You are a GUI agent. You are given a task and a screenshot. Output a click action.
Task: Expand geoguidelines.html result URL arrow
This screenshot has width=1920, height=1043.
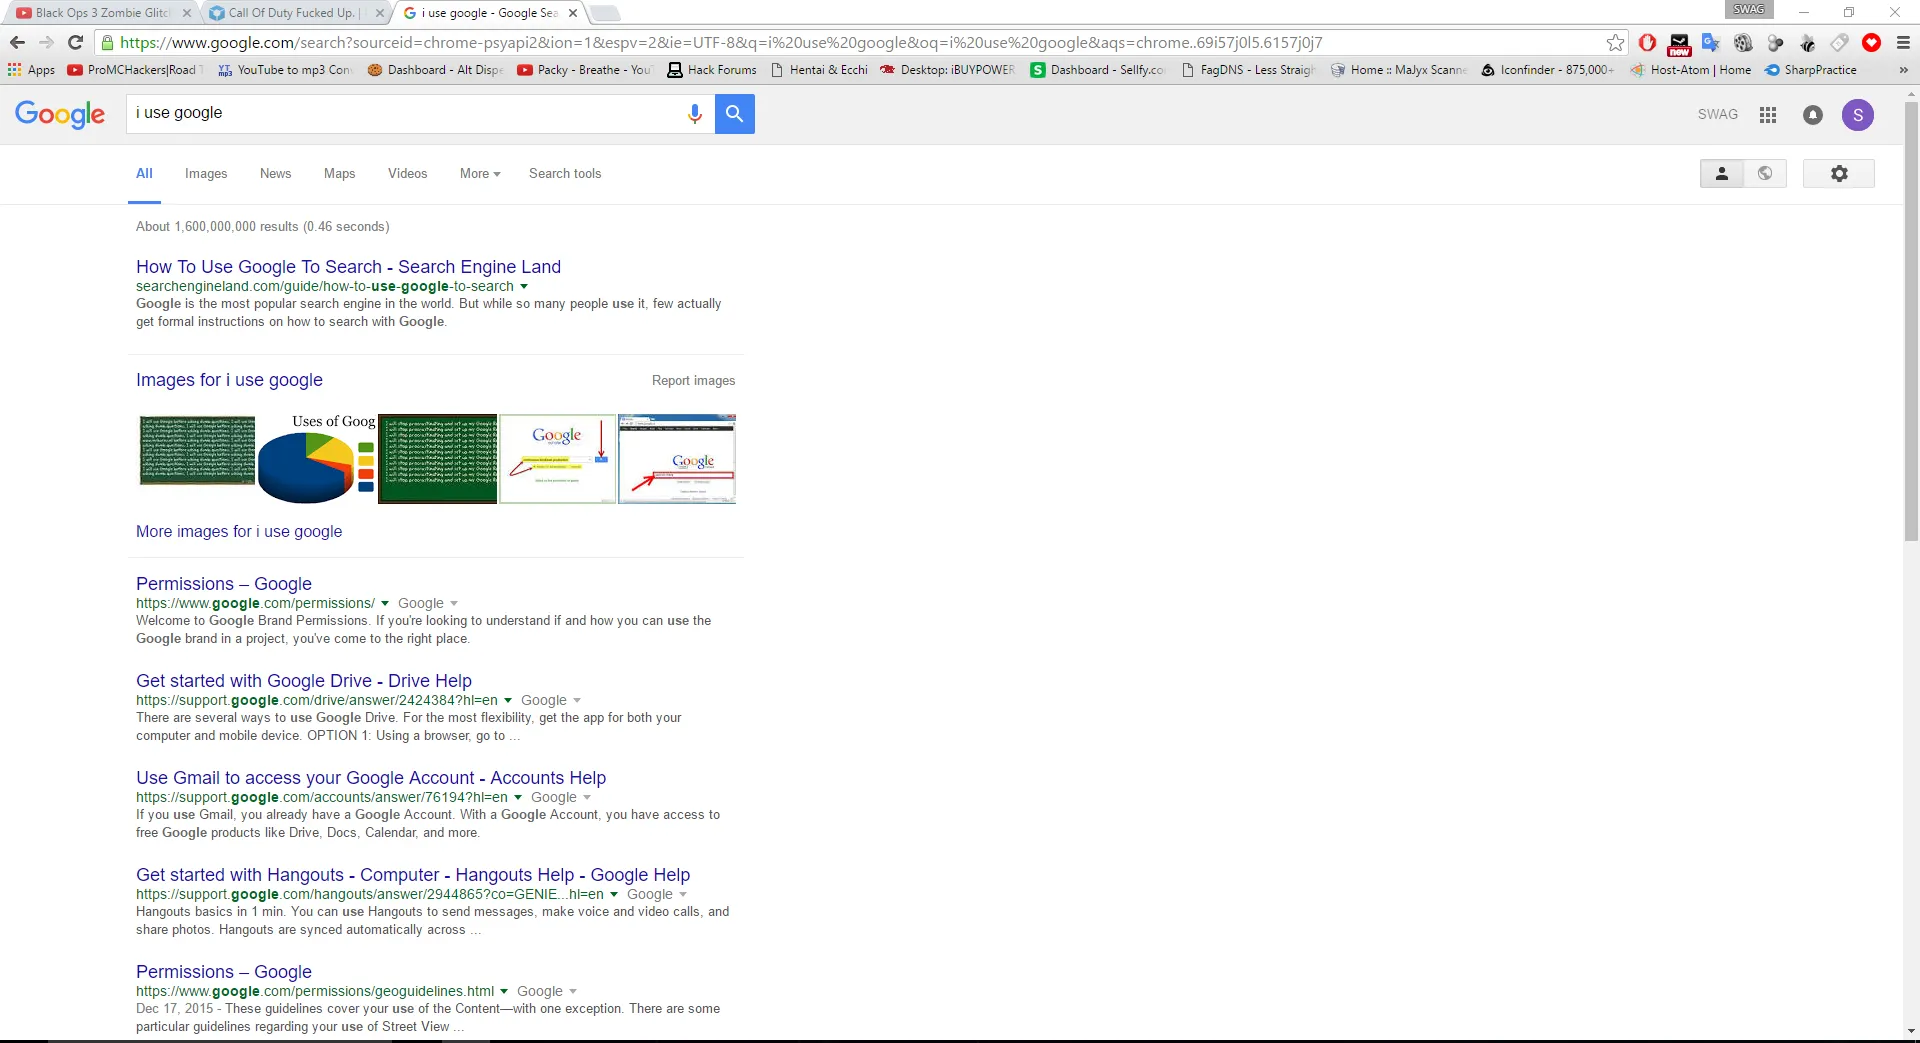(504, 992)
